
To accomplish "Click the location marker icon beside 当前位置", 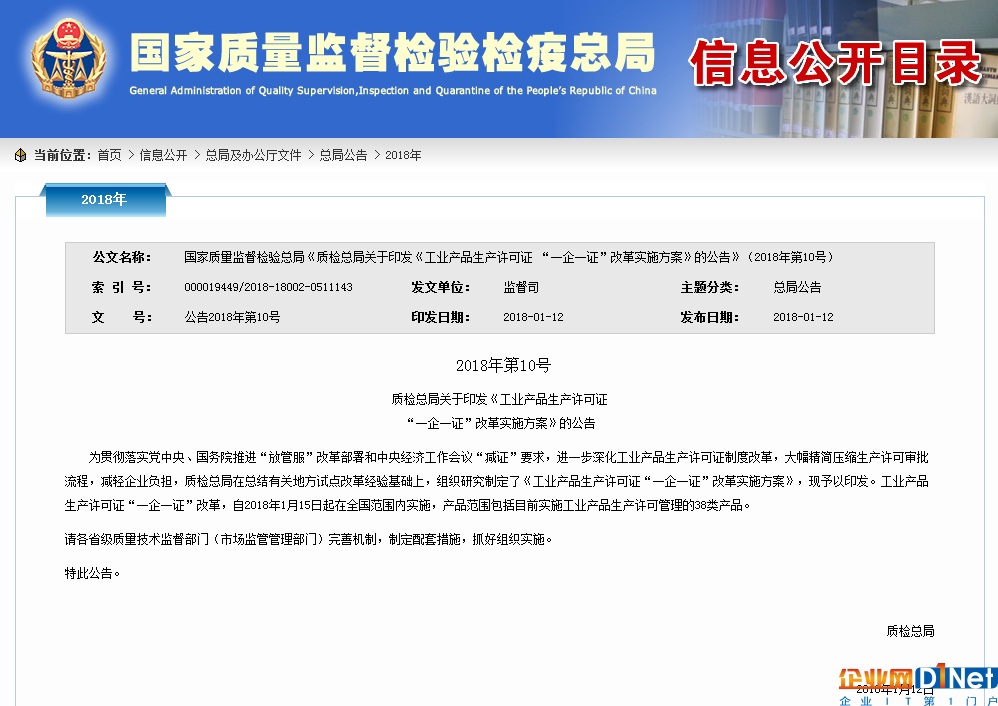I will [x=20, y=155].
